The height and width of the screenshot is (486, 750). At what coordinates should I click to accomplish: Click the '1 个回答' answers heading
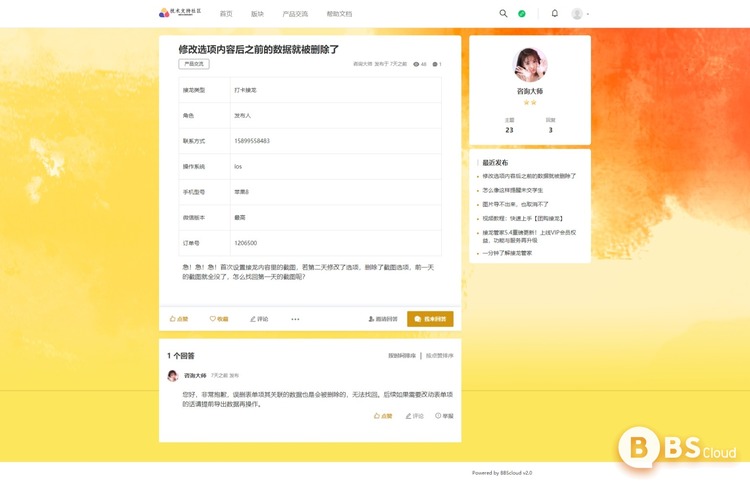click(x=180, y=355)
